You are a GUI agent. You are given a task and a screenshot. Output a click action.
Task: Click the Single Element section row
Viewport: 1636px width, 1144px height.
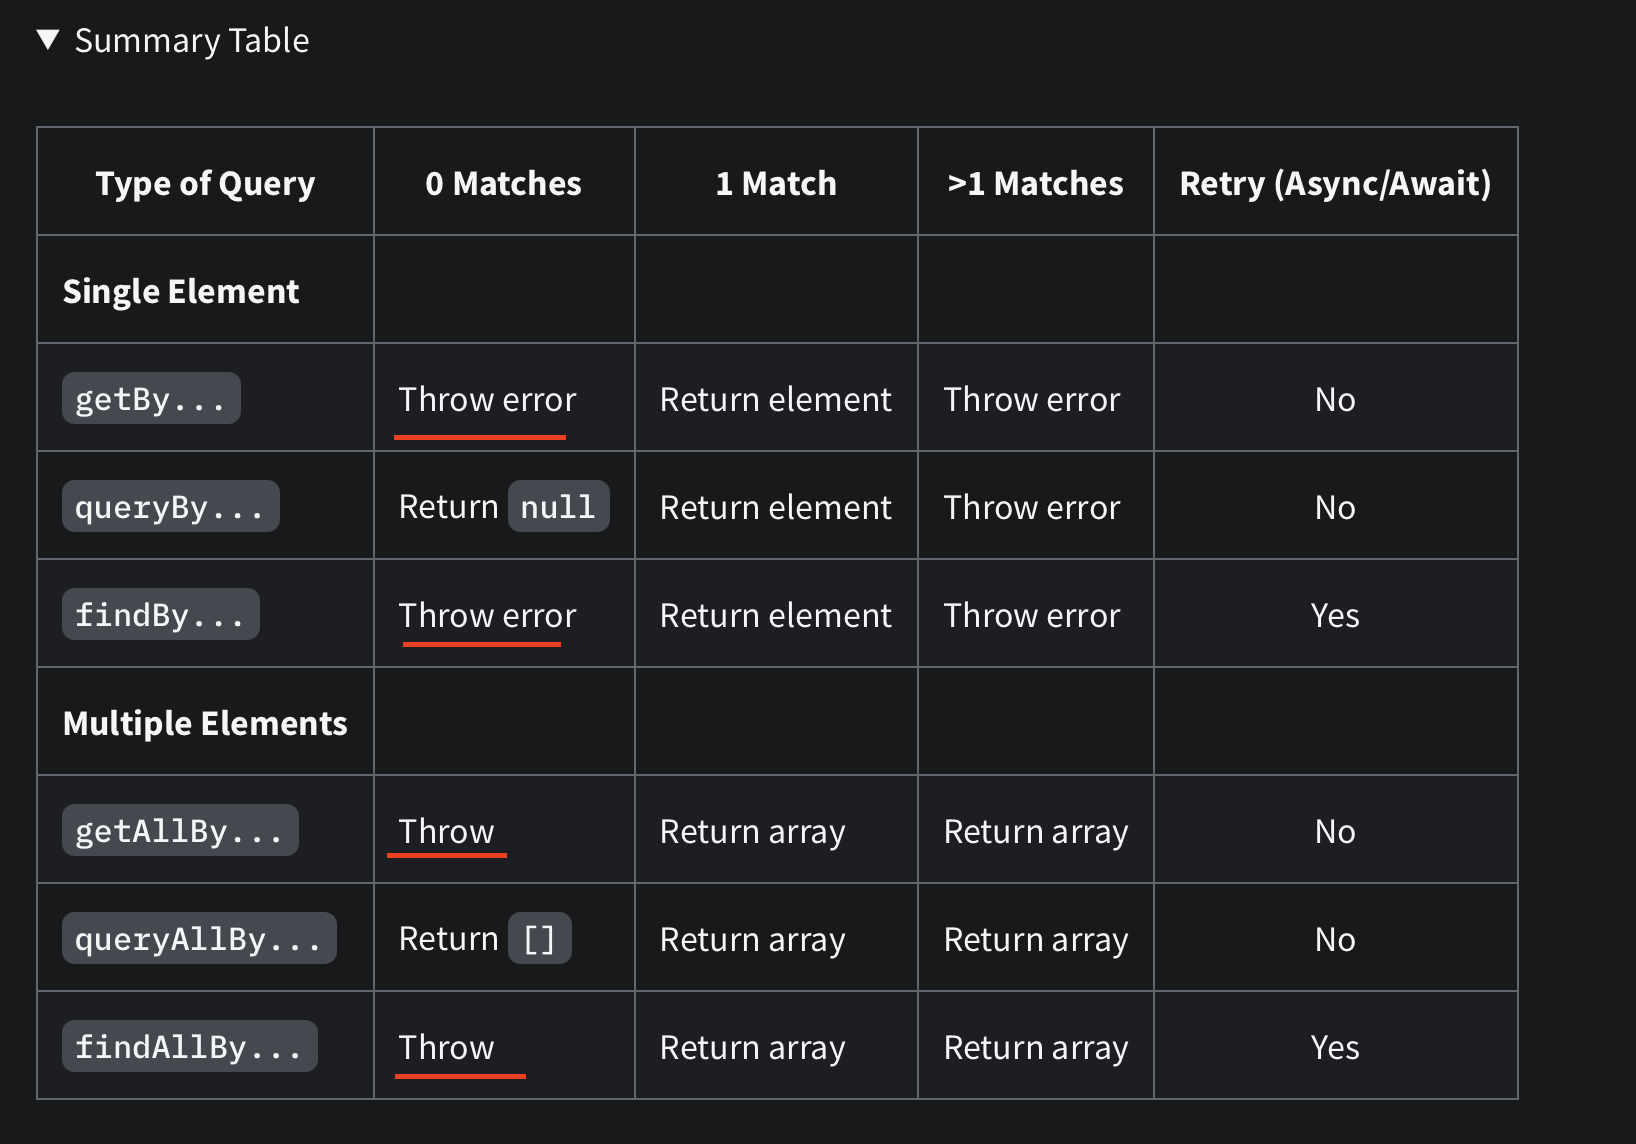click(x=777, y=290)
